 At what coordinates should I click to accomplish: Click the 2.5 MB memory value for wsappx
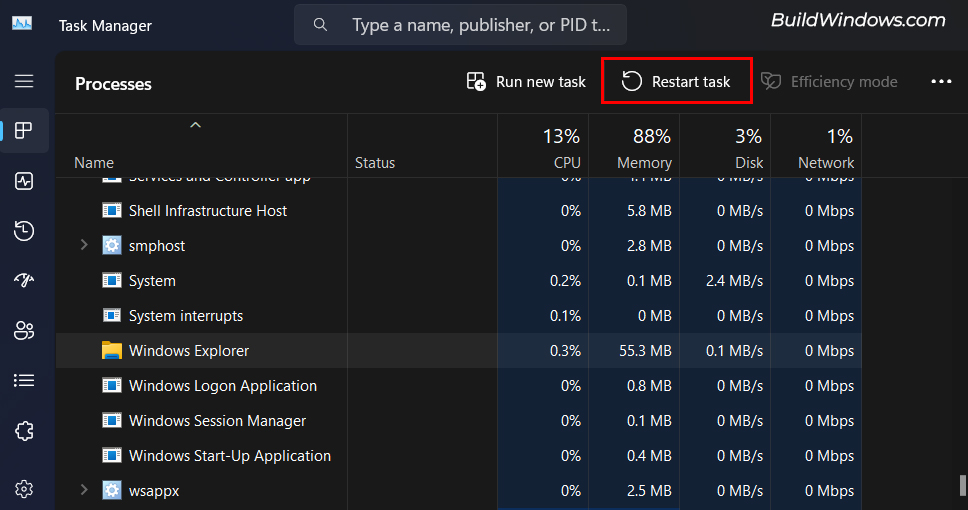(649, 491)
